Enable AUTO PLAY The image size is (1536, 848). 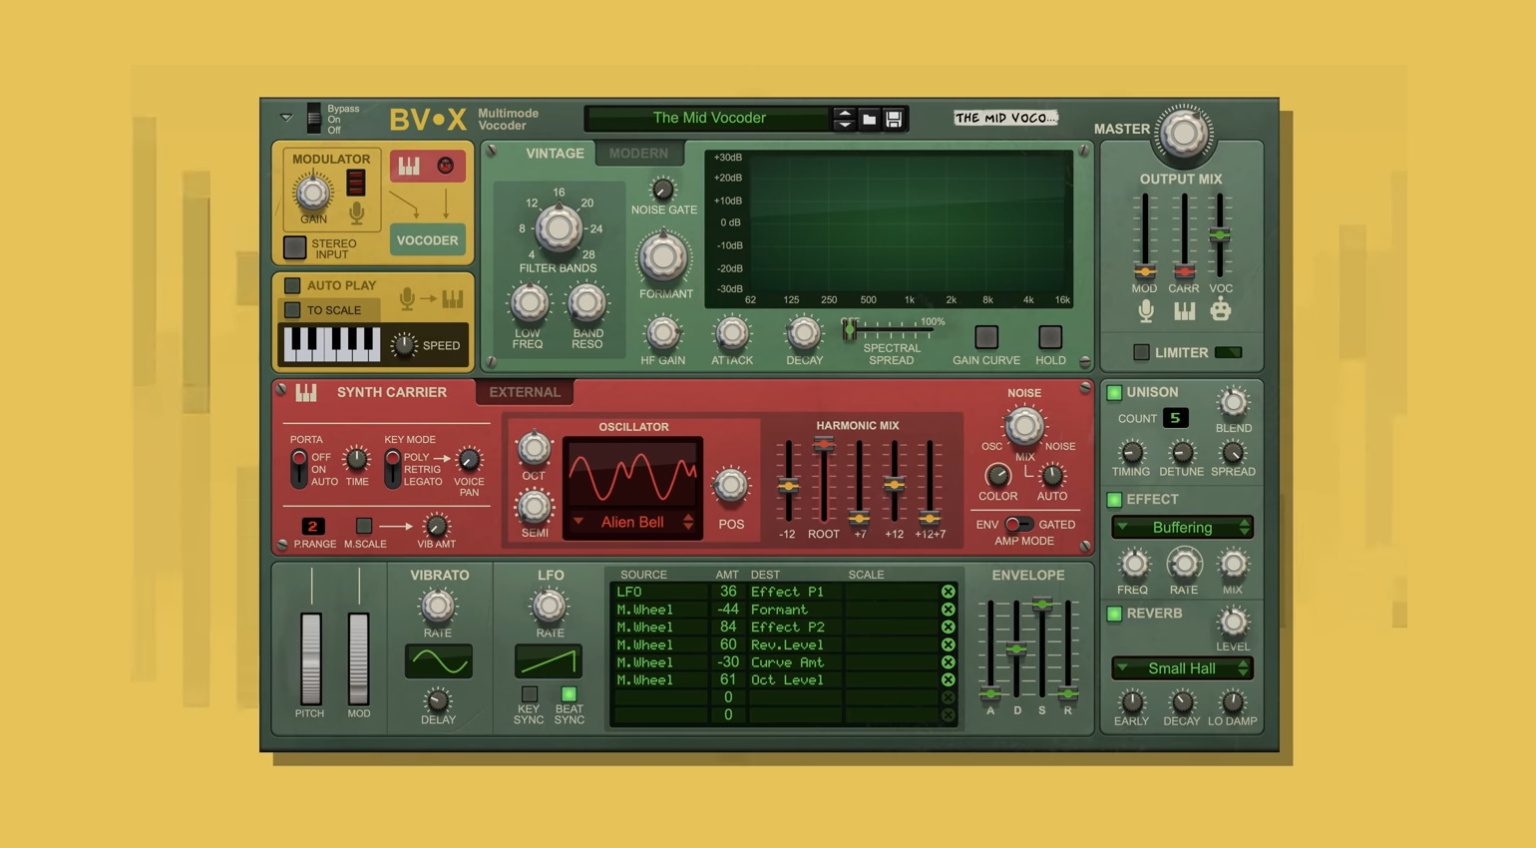(293, 285)
